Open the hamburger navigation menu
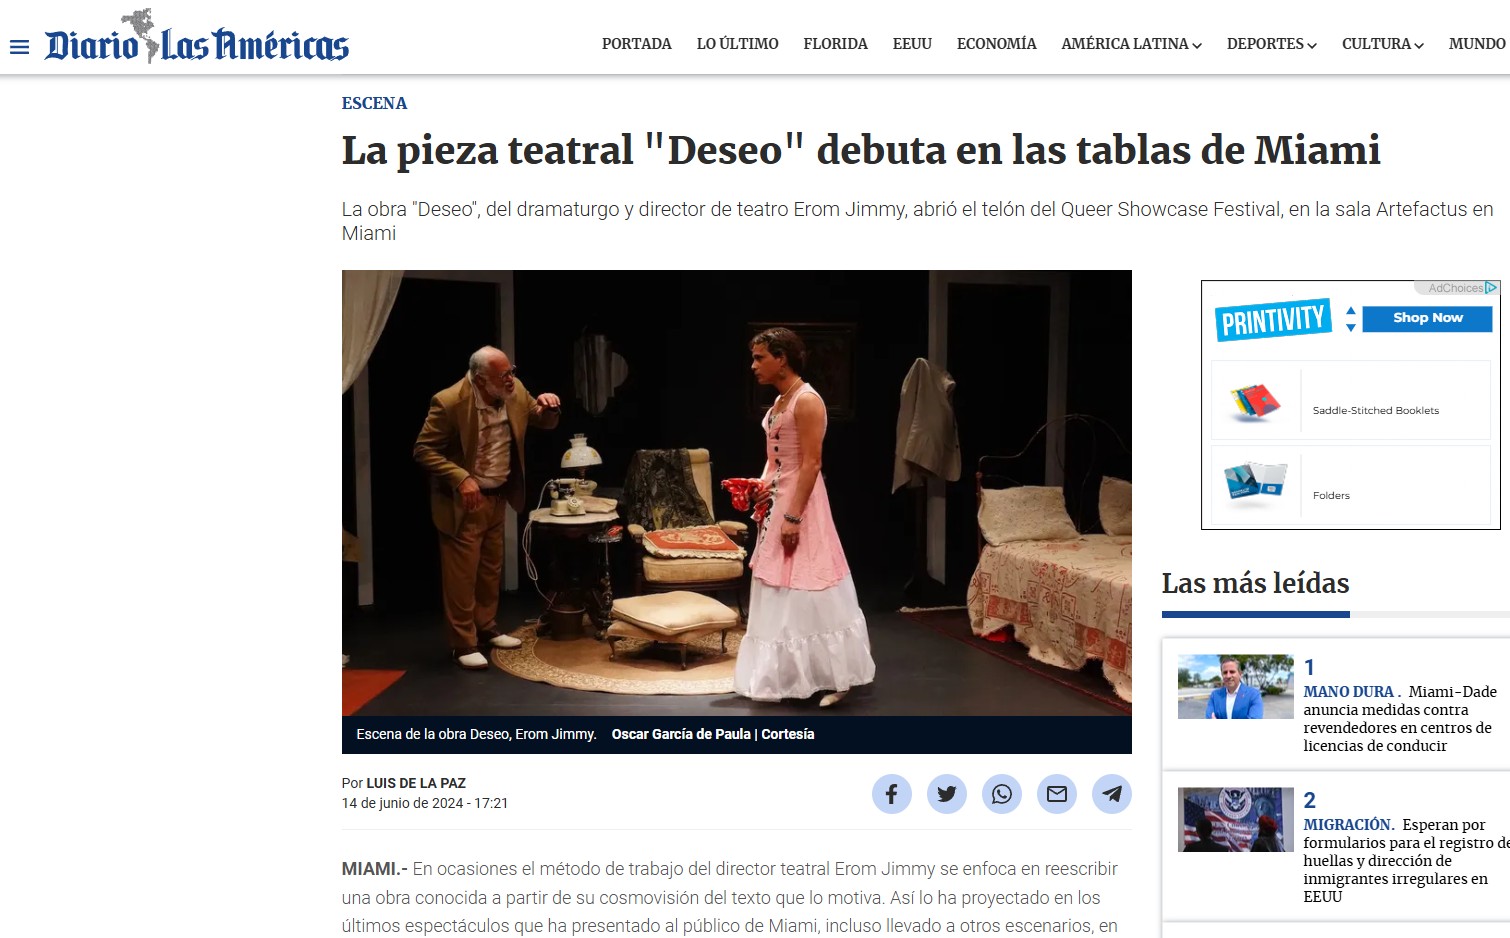The height and width of the screenshot is (938, 1510). pyautogui.click(x=19, y=46)
